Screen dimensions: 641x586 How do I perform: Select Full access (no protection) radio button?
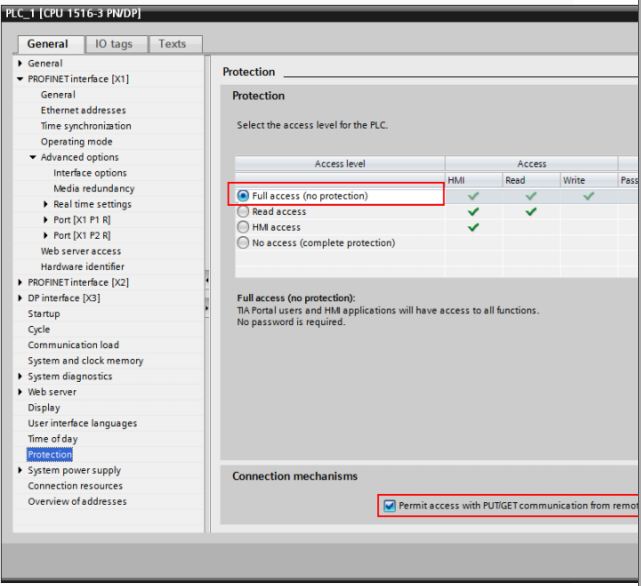click(243, 196)
